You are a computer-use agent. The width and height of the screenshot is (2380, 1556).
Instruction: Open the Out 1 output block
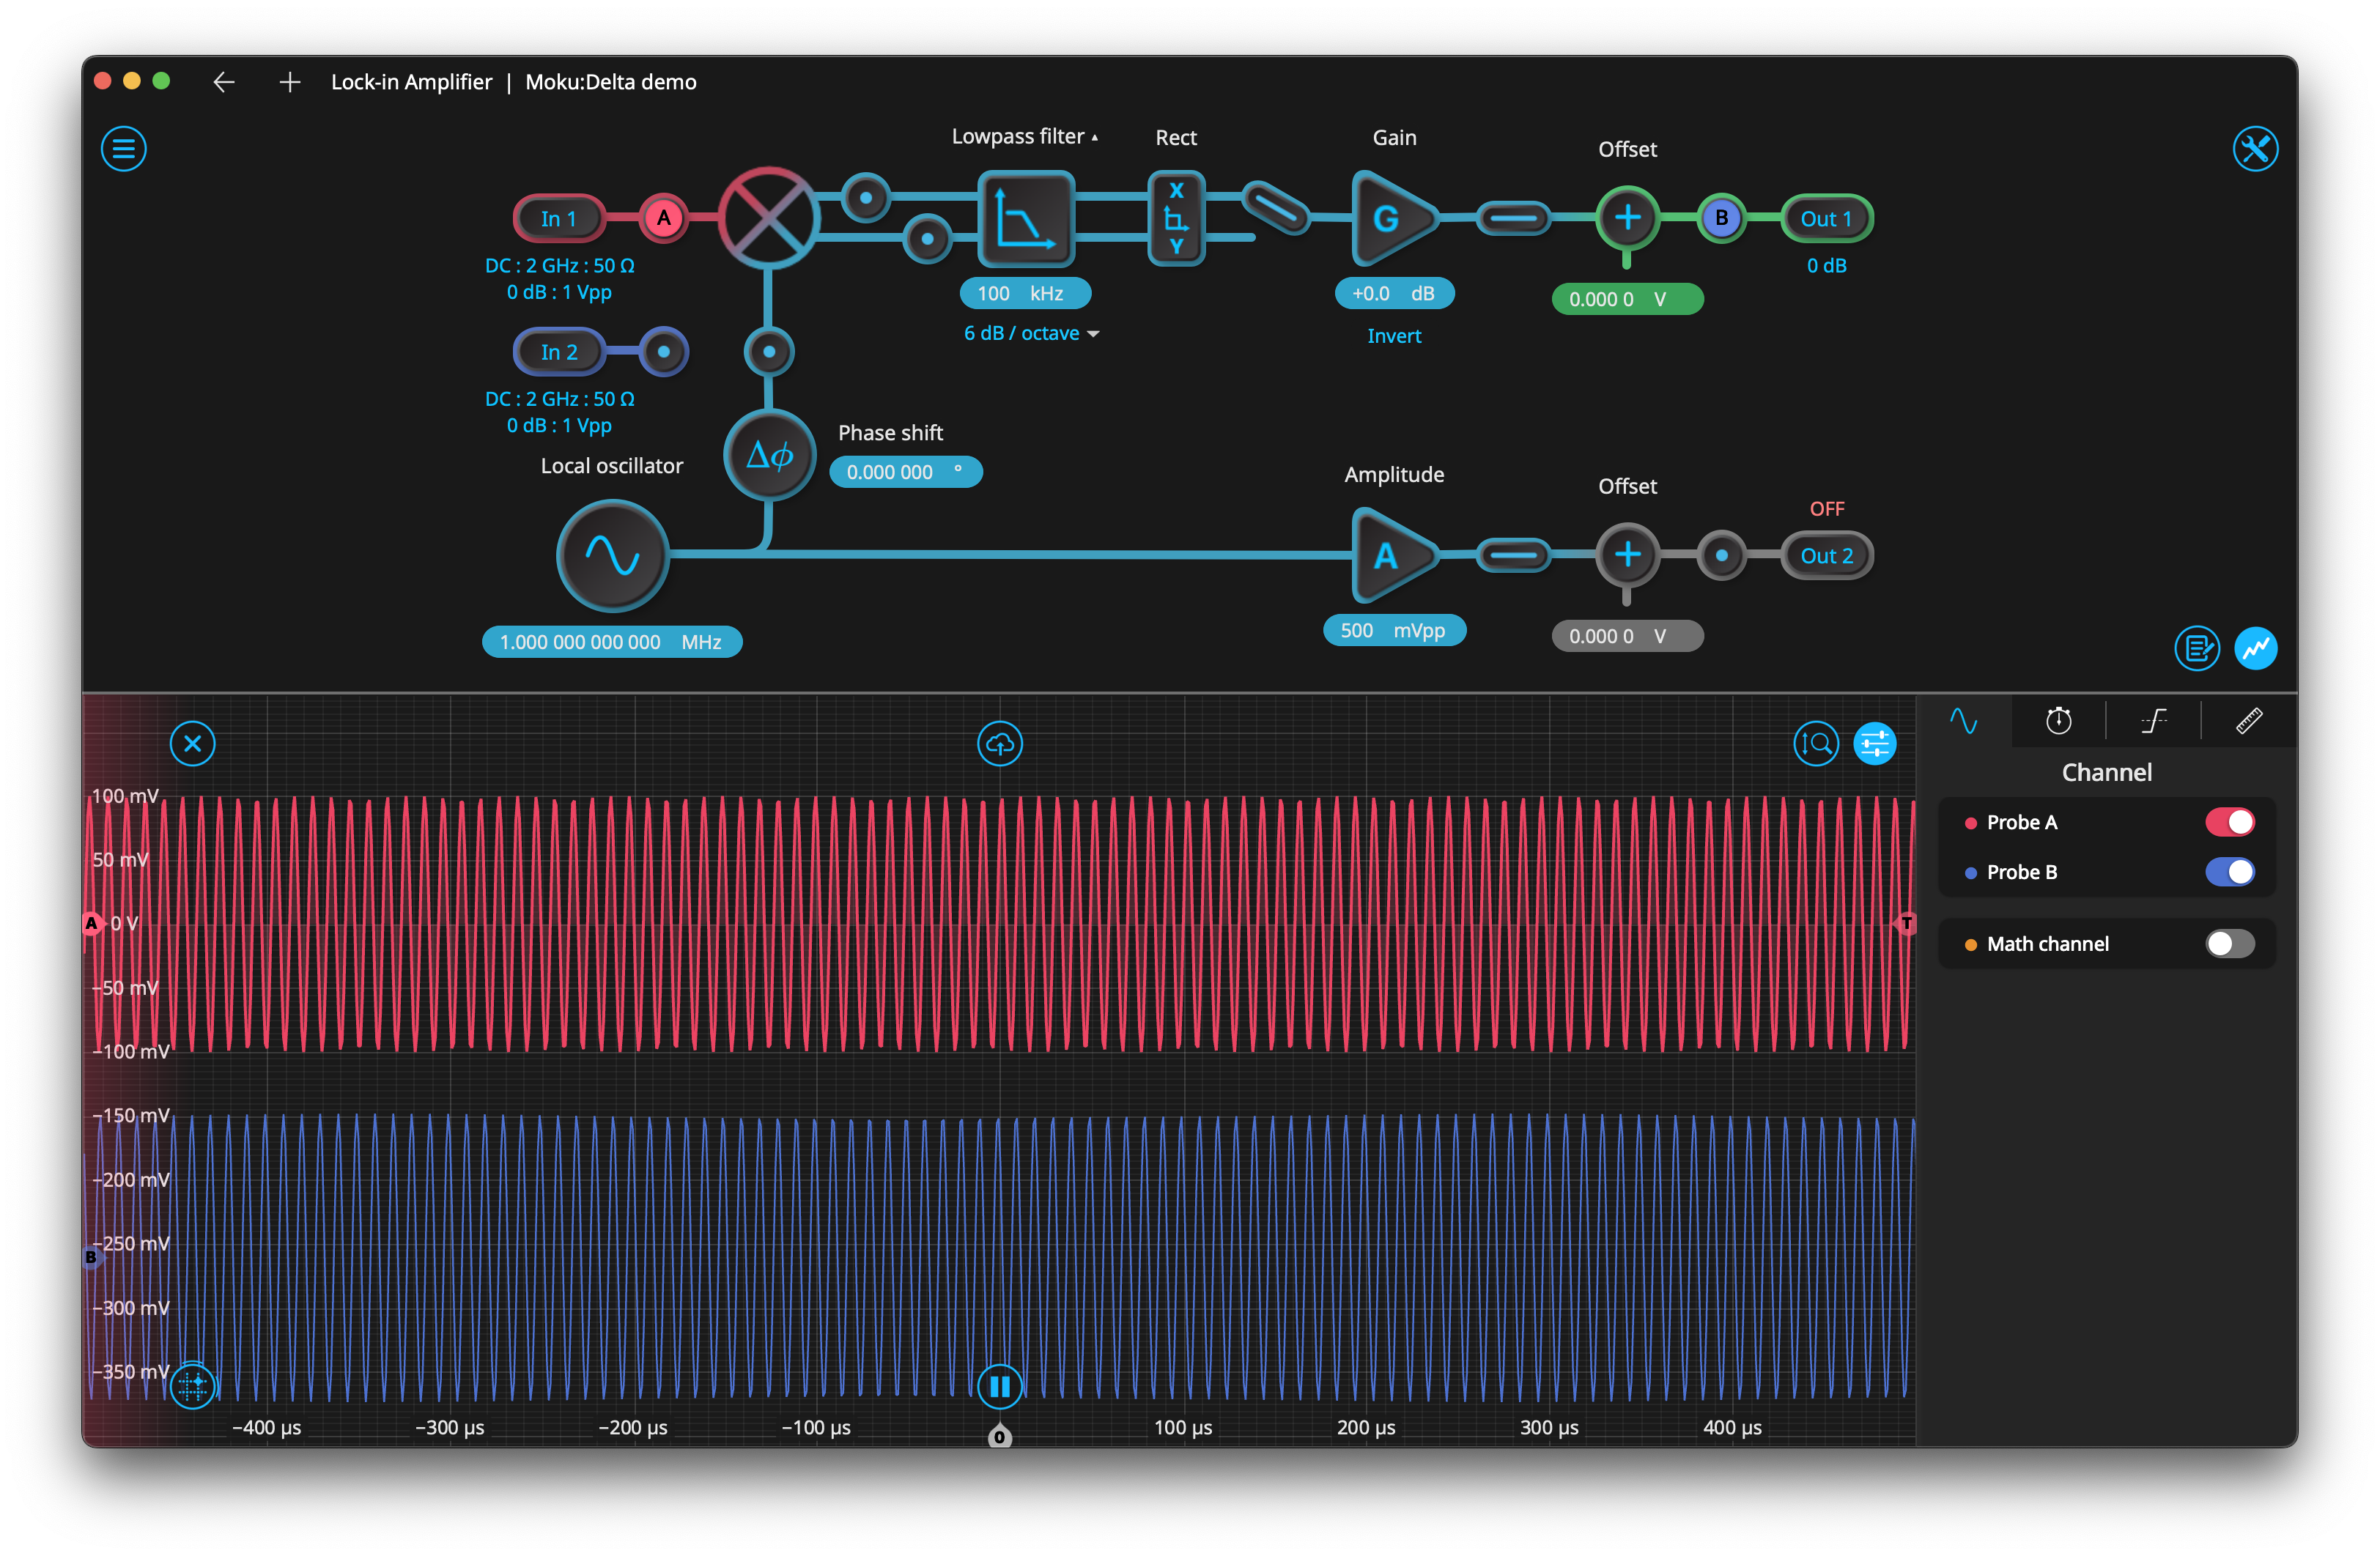pos(1826,218)
